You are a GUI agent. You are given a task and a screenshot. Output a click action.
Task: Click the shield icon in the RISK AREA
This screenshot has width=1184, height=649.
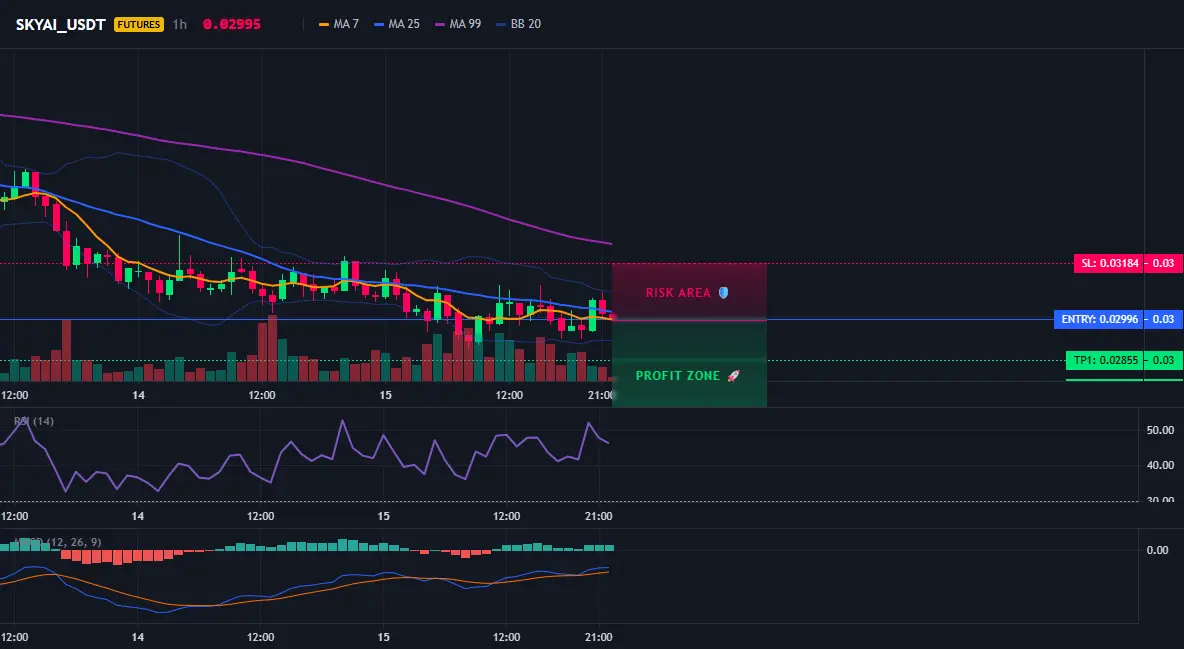click(723, 292)
